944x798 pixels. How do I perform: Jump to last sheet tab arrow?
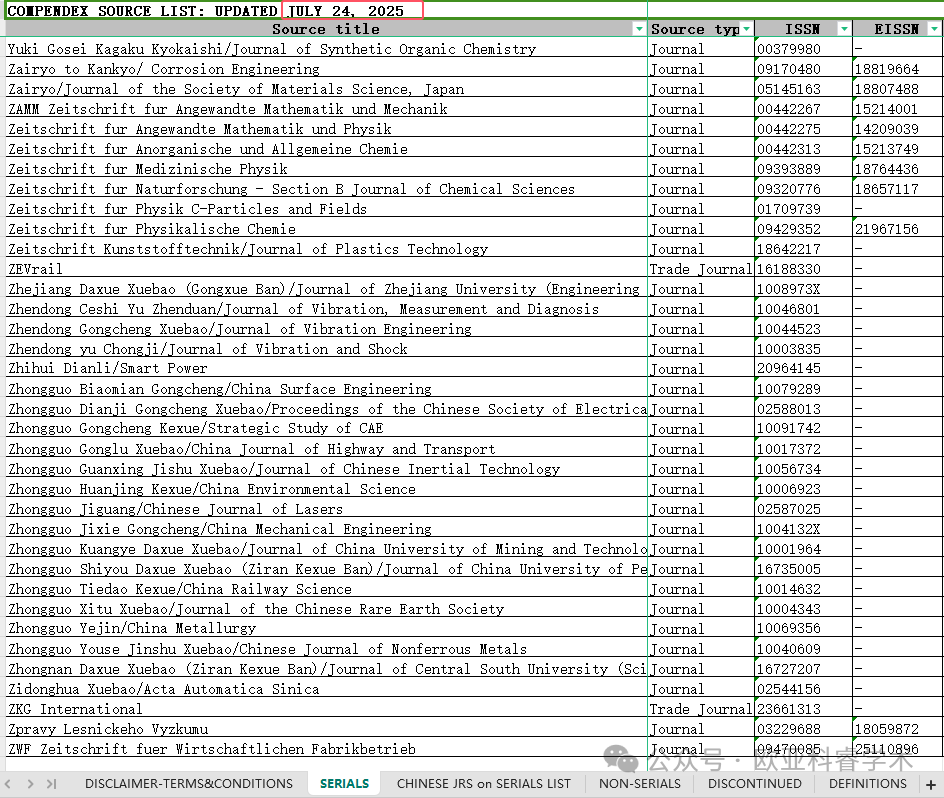[52, 784]
